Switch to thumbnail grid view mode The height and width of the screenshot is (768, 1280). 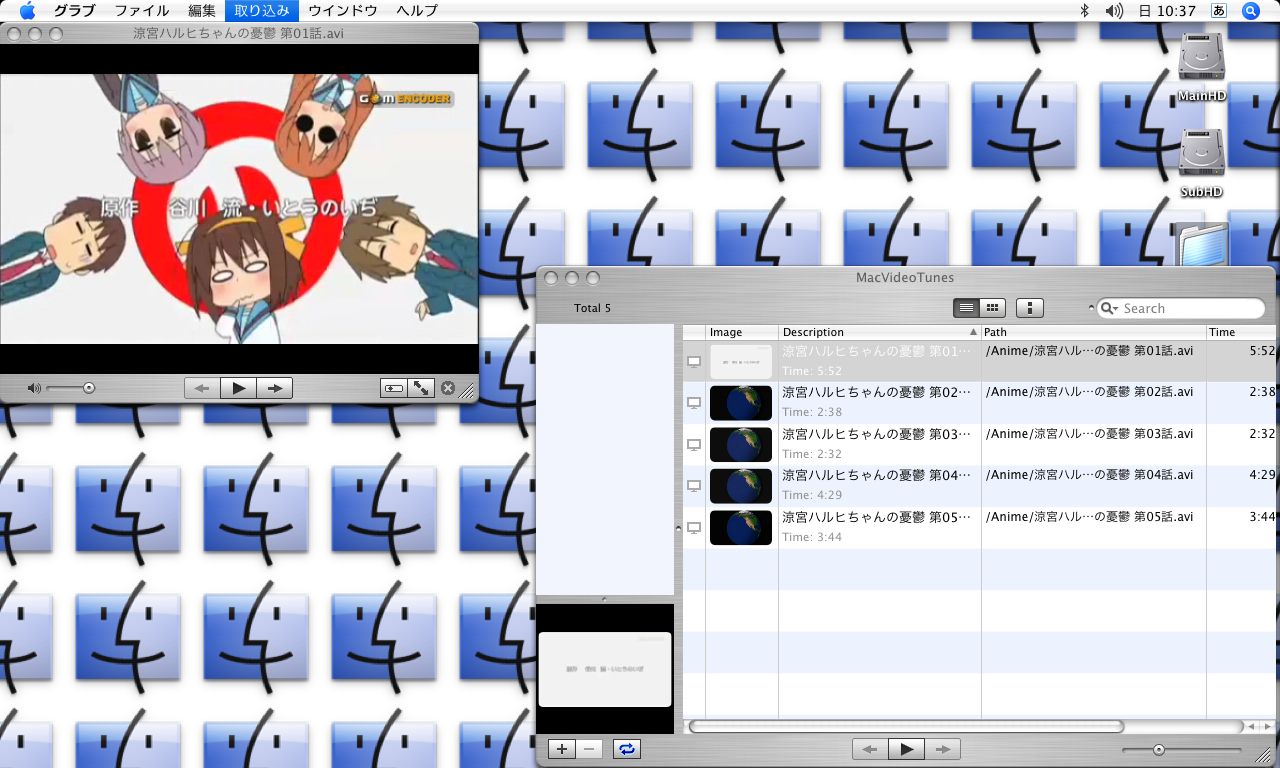tap(991, 308)
